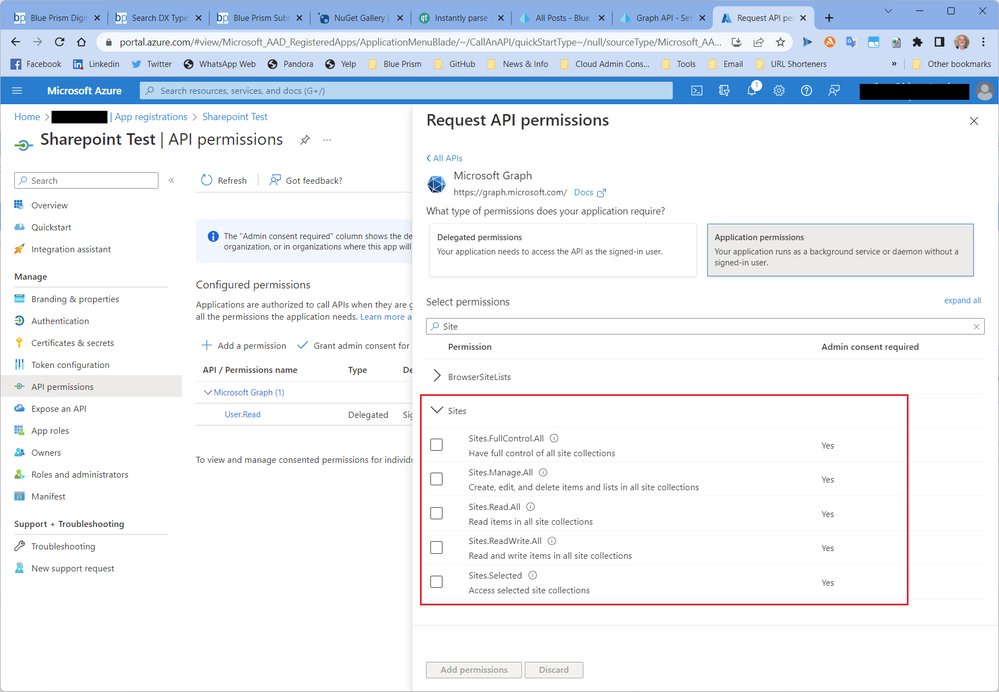Open Directories and subscriptions filter icon
Screen dimensions: 999x692
(724, 90)
